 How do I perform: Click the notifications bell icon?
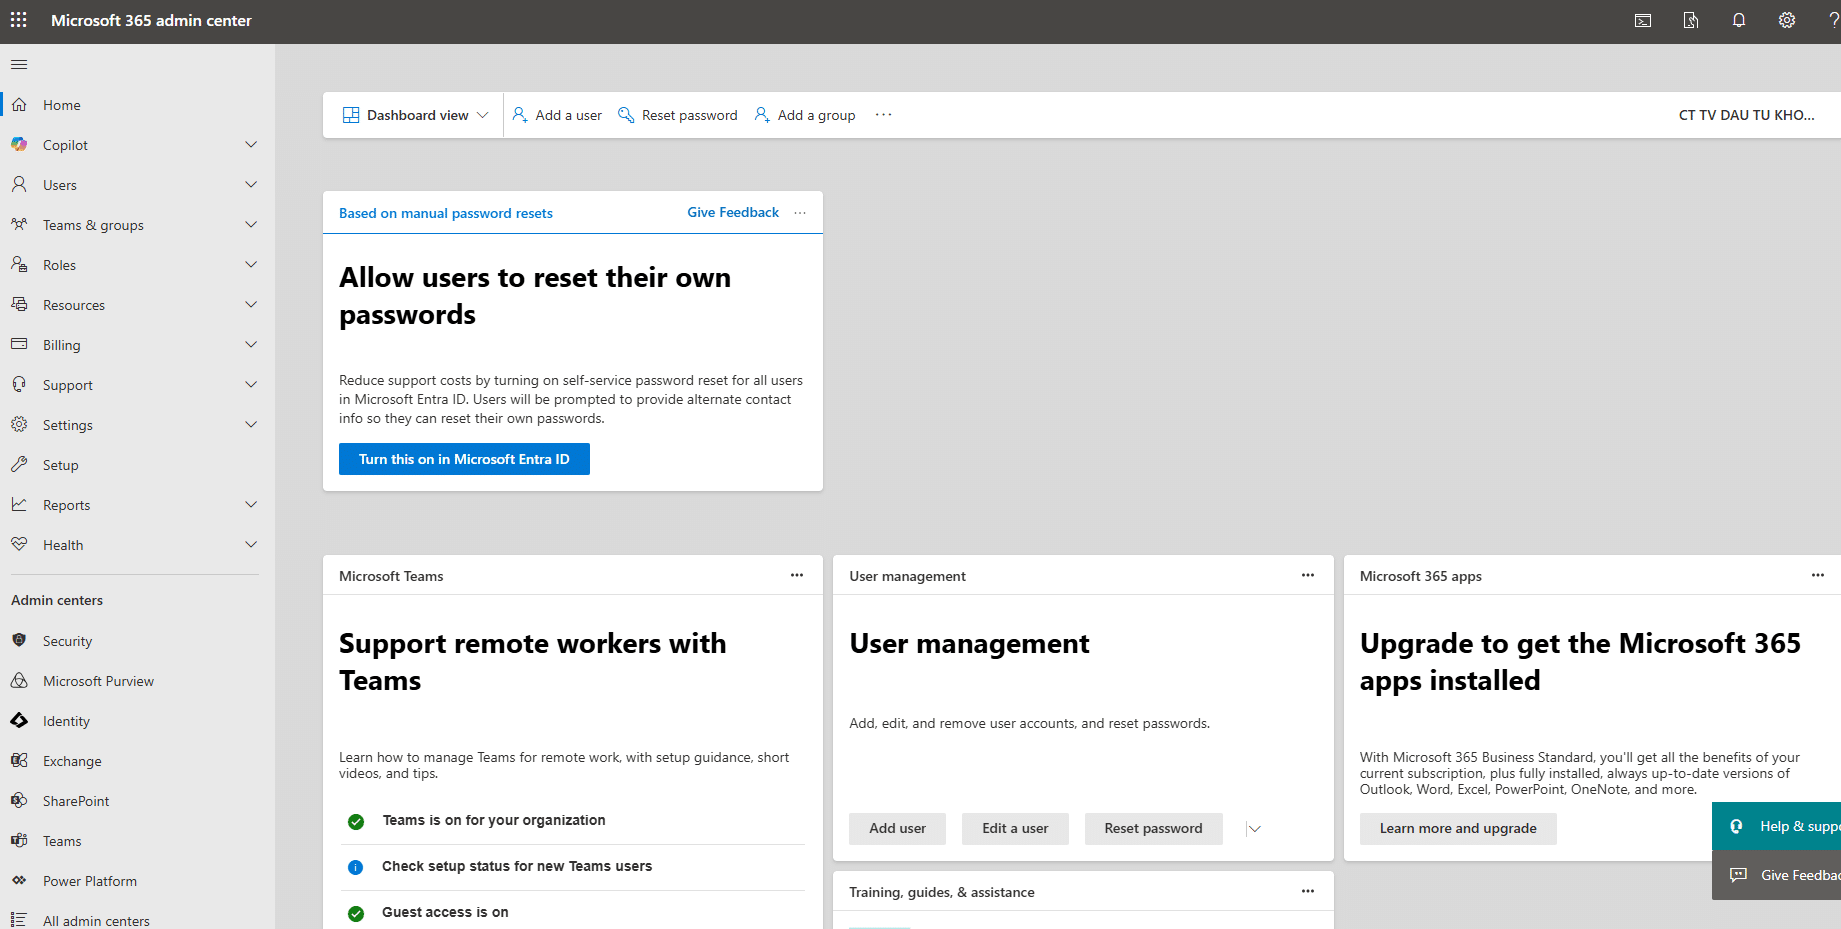click(1739, 20)
